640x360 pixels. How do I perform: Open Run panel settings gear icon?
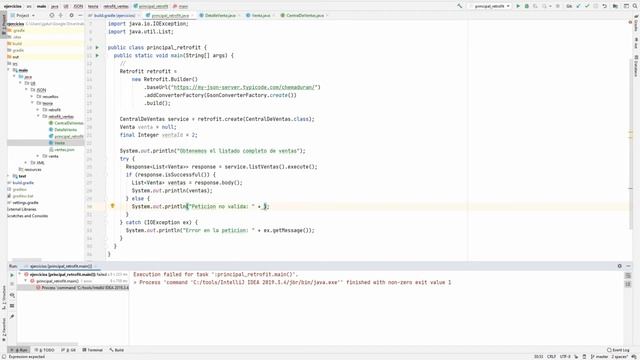click(x=620, y=266)
